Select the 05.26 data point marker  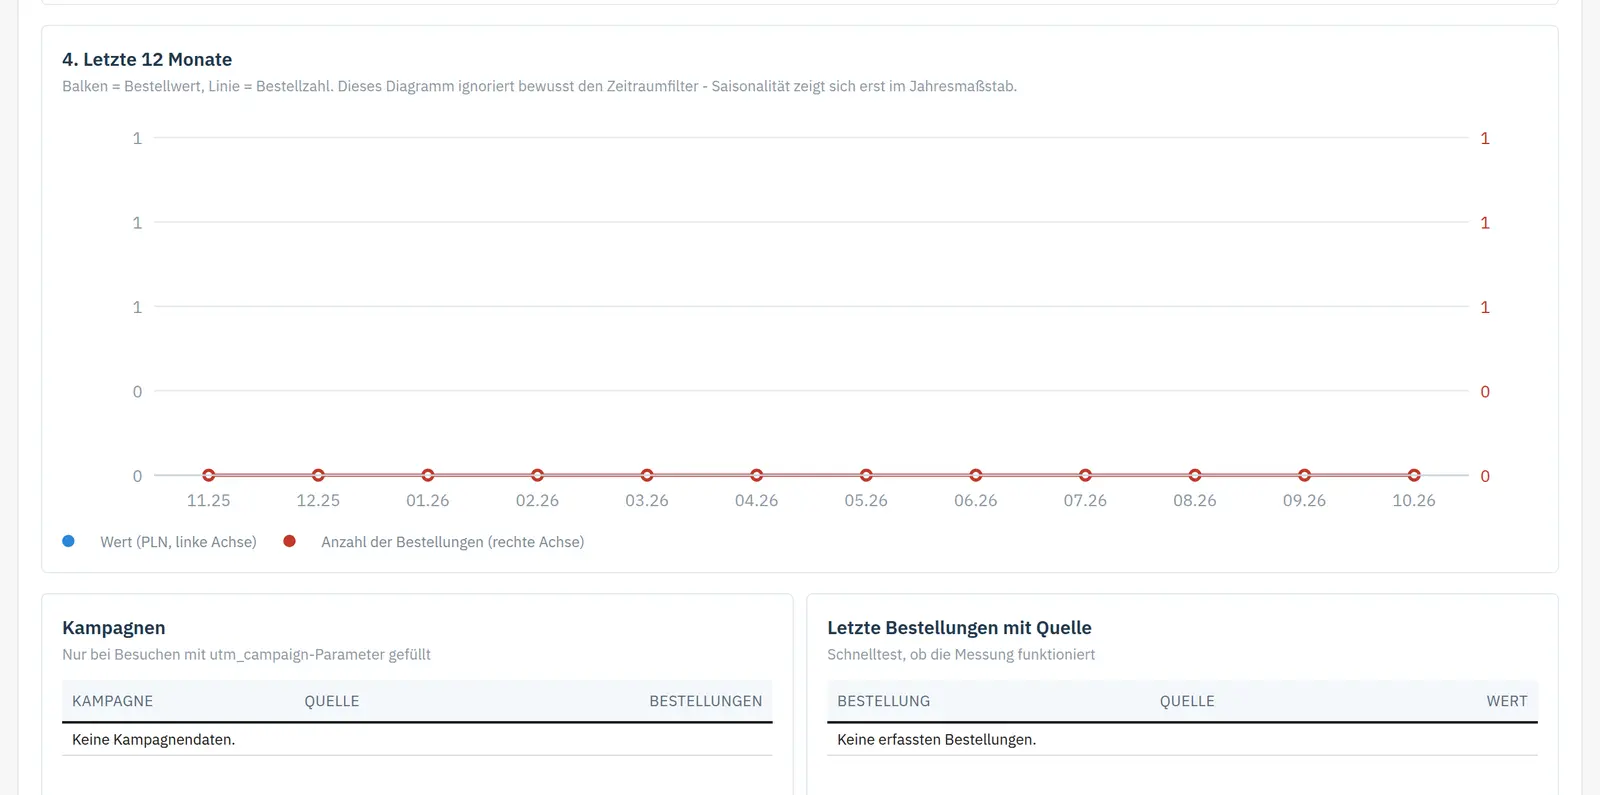[x=866, y=475]
